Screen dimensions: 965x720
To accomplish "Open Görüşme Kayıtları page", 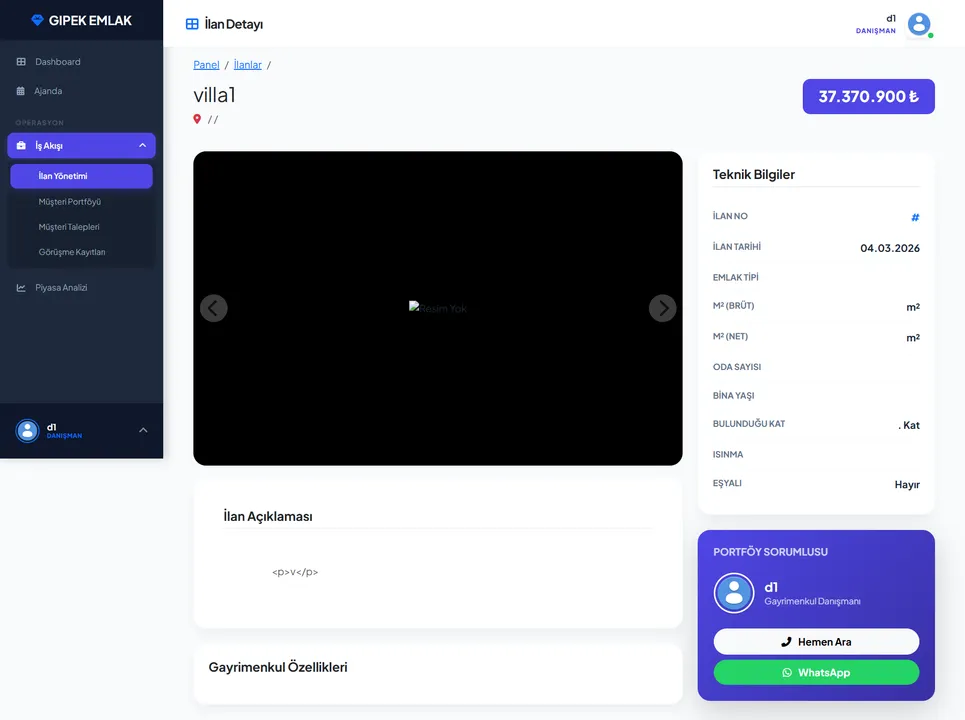I will 72,252.
